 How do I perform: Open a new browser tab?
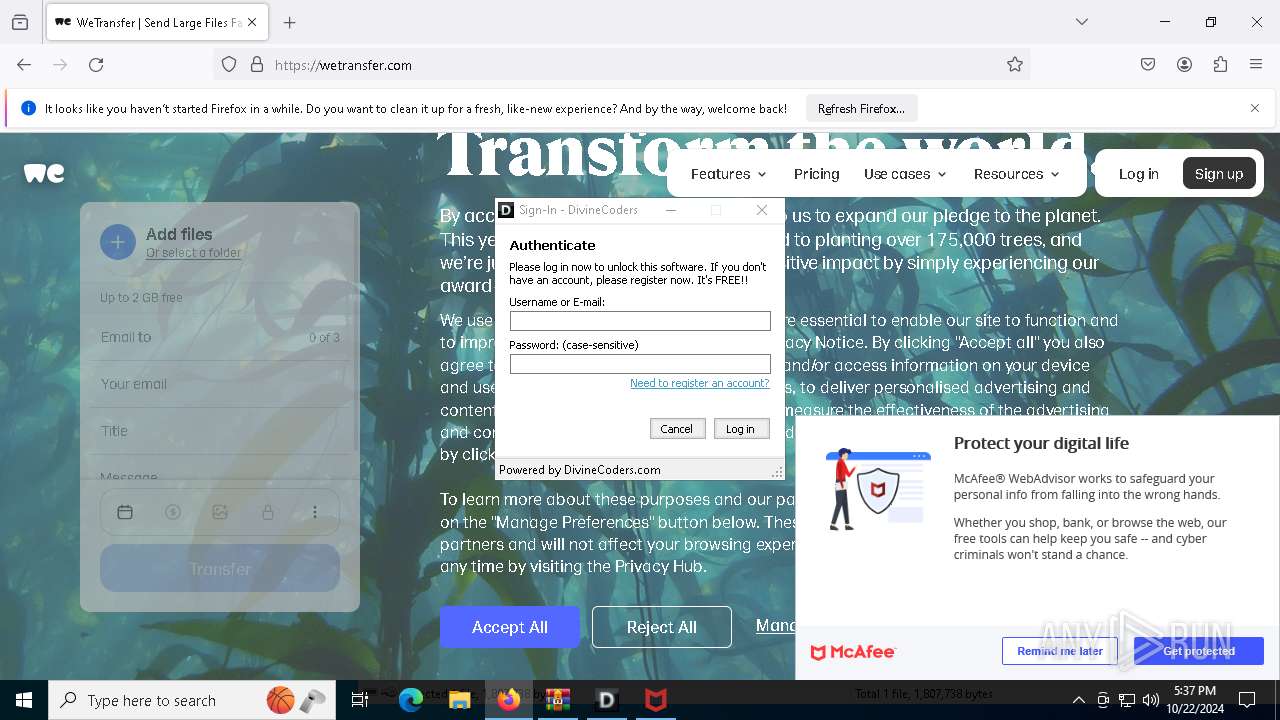(290, 22)
